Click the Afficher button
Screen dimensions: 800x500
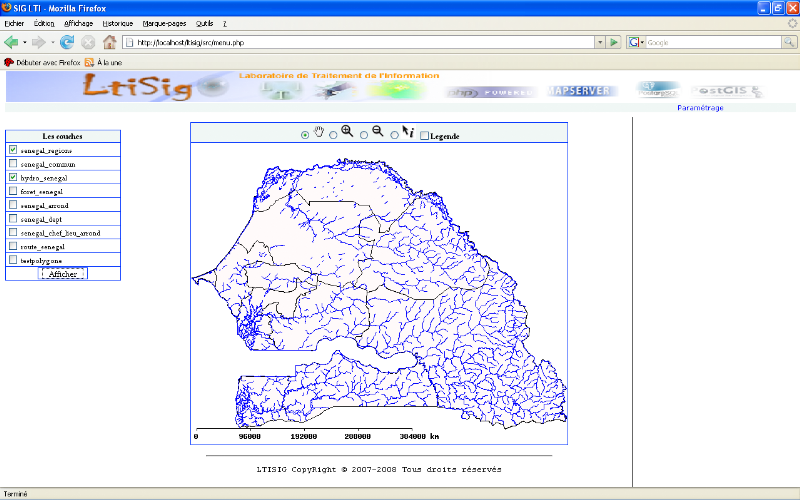coord(63,273)
